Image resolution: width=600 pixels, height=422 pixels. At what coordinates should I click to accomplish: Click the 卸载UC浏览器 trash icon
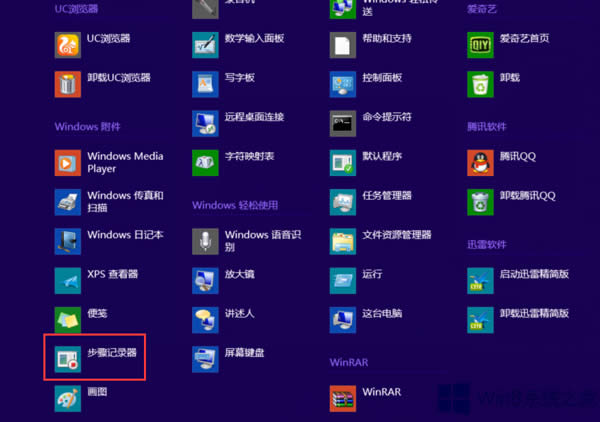point(68,84)
